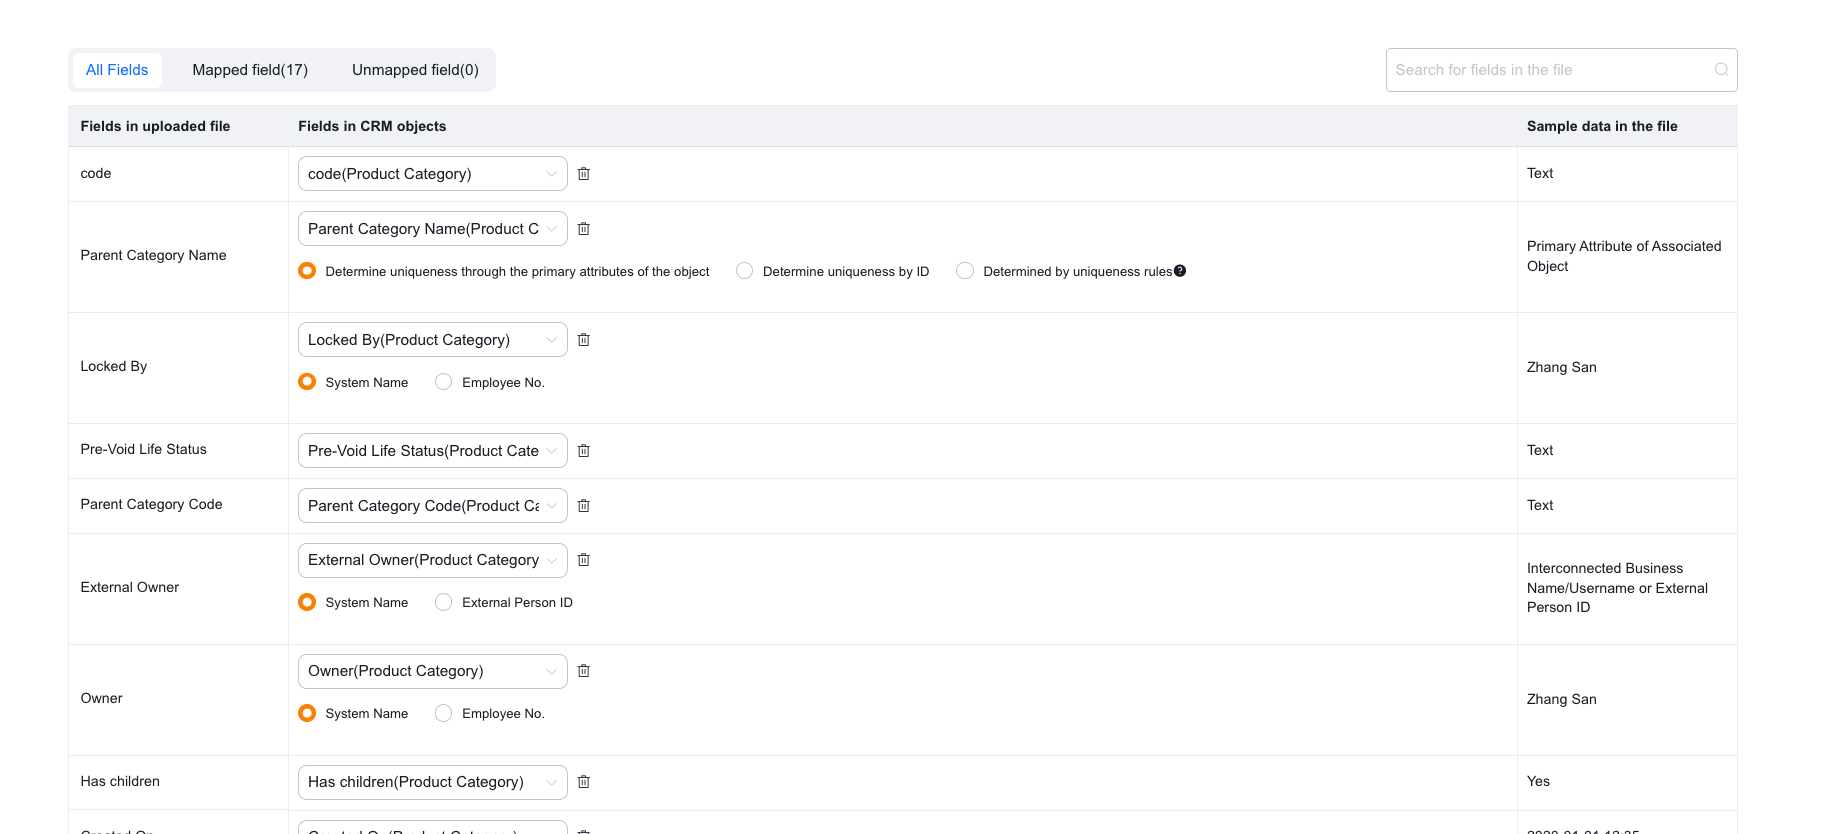Pick Employee No. for Locked By
The image size is (1830, 834).
(x=444, y=382)
